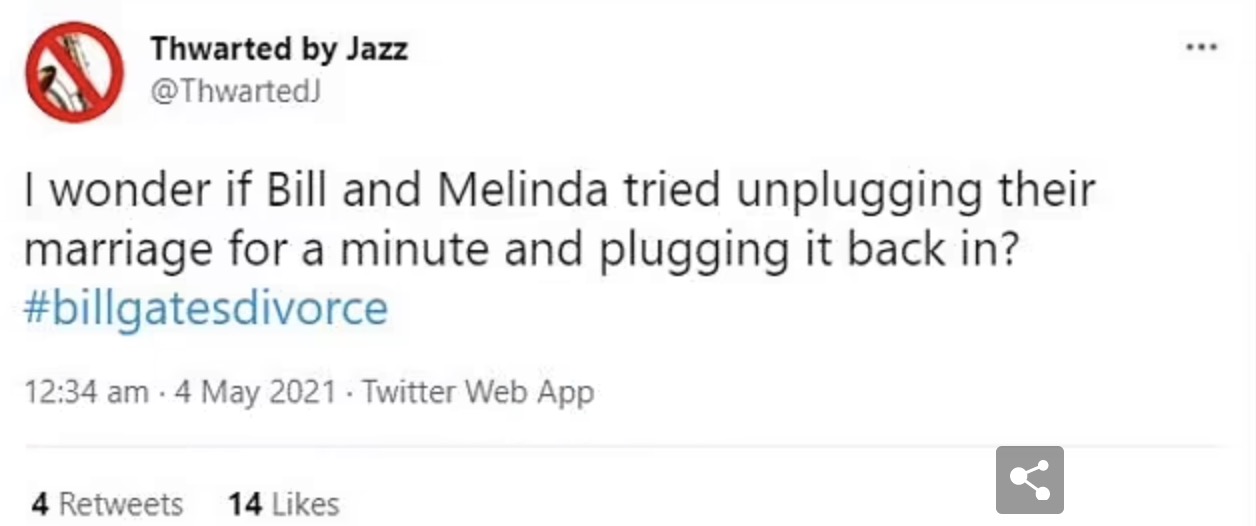Click the word Likes label
1256x526 pixels.
304,503
